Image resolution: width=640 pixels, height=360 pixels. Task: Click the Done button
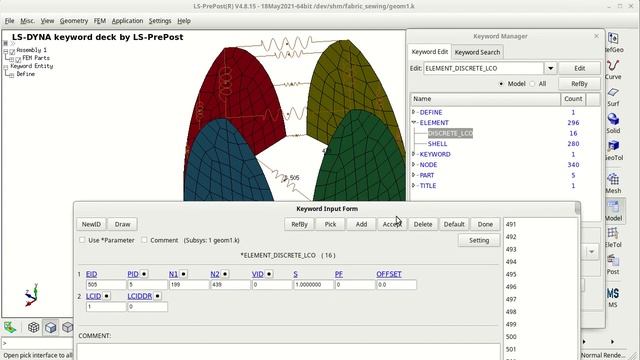(485, 224)
